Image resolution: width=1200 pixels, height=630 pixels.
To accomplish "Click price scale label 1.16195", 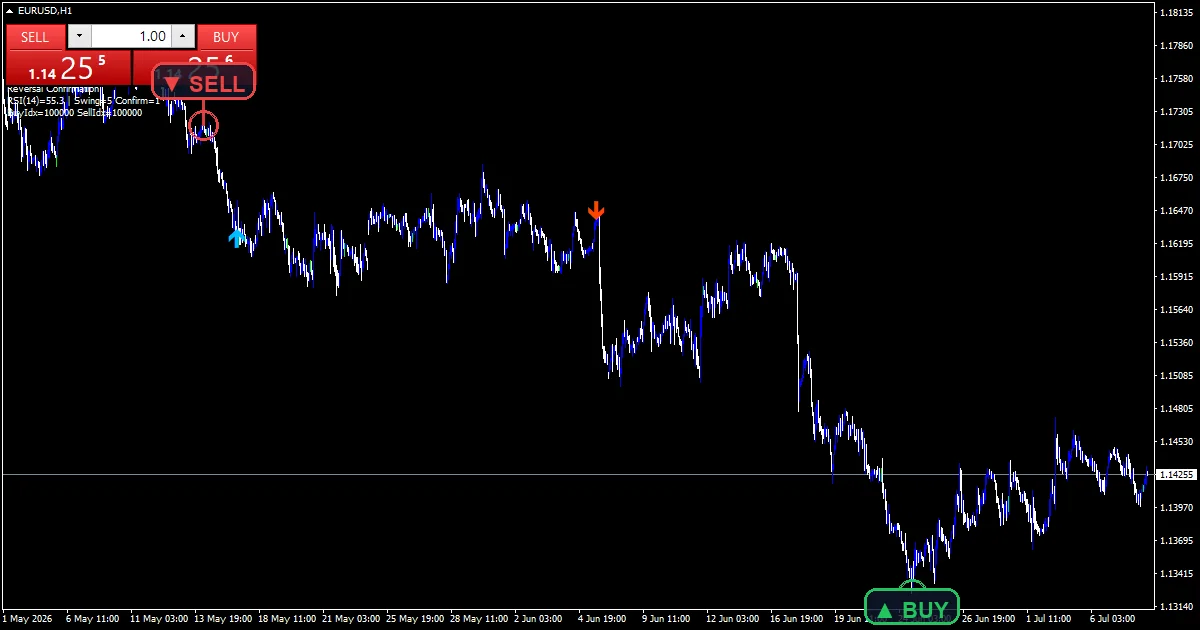I will (1176, 244).
